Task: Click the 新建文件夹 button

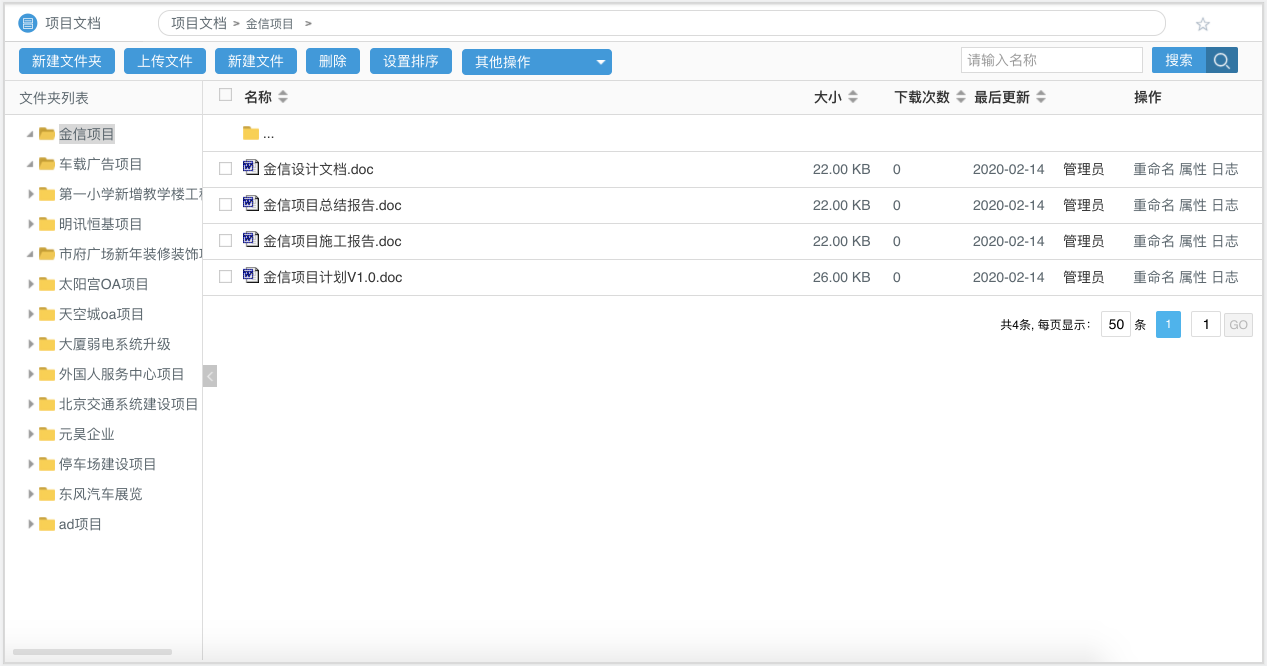Action: pyautogui.click(x=66, y=60)
